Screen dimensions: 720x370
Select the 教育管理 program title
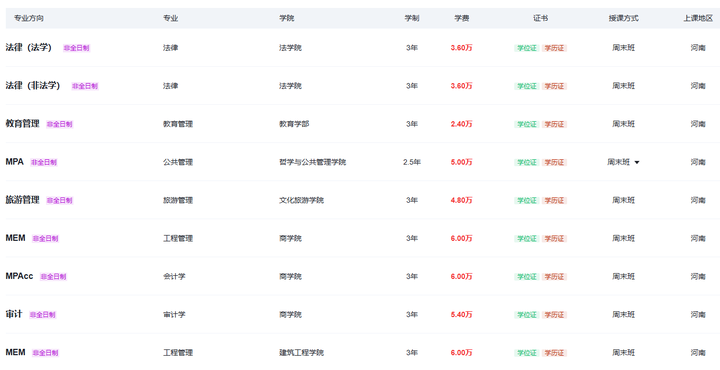[22, 123]
